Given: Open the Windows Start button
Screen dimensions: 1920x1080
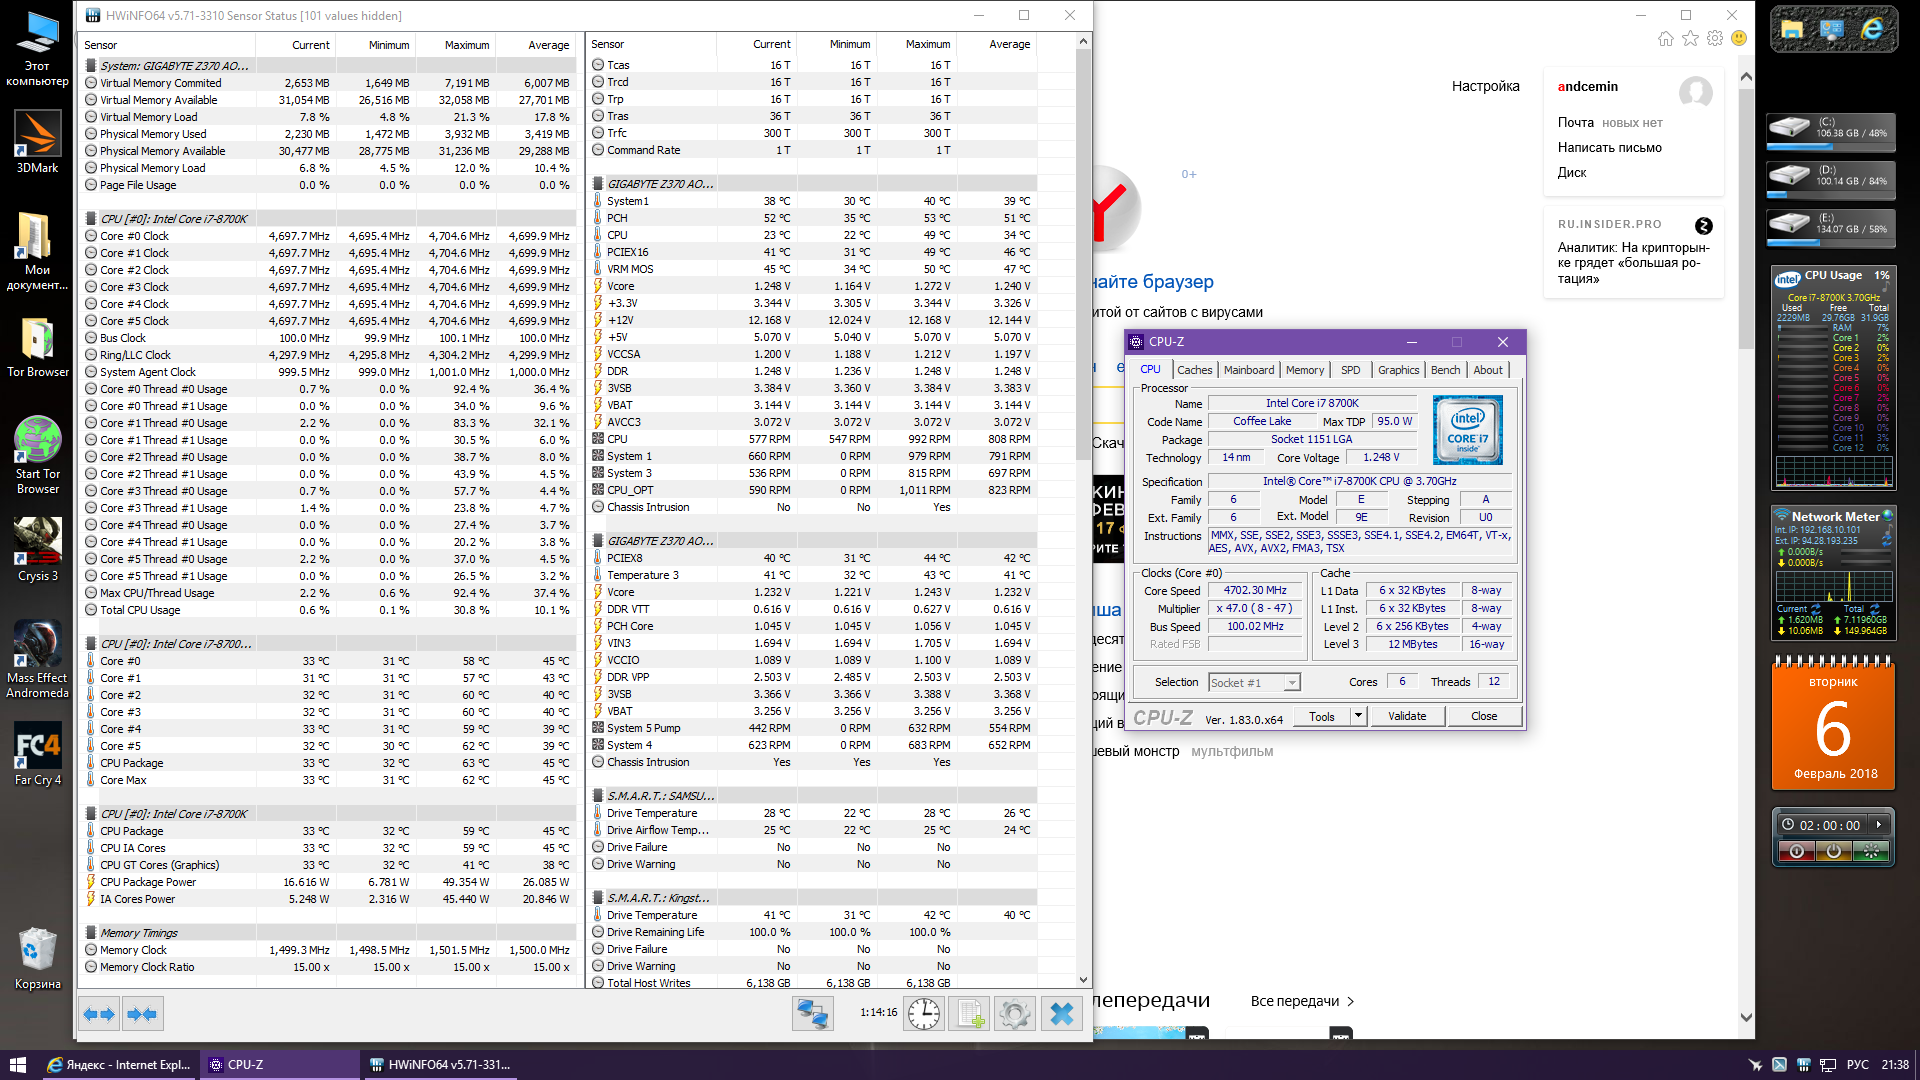Looking at the screenshot, I should tap(17, 1065).
